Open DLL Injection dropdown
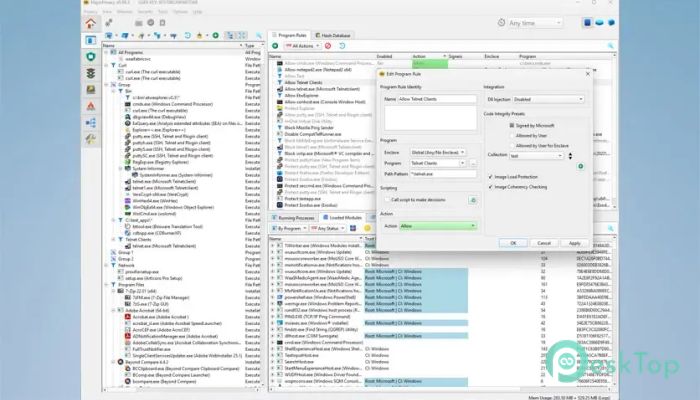 click(548, 99)
